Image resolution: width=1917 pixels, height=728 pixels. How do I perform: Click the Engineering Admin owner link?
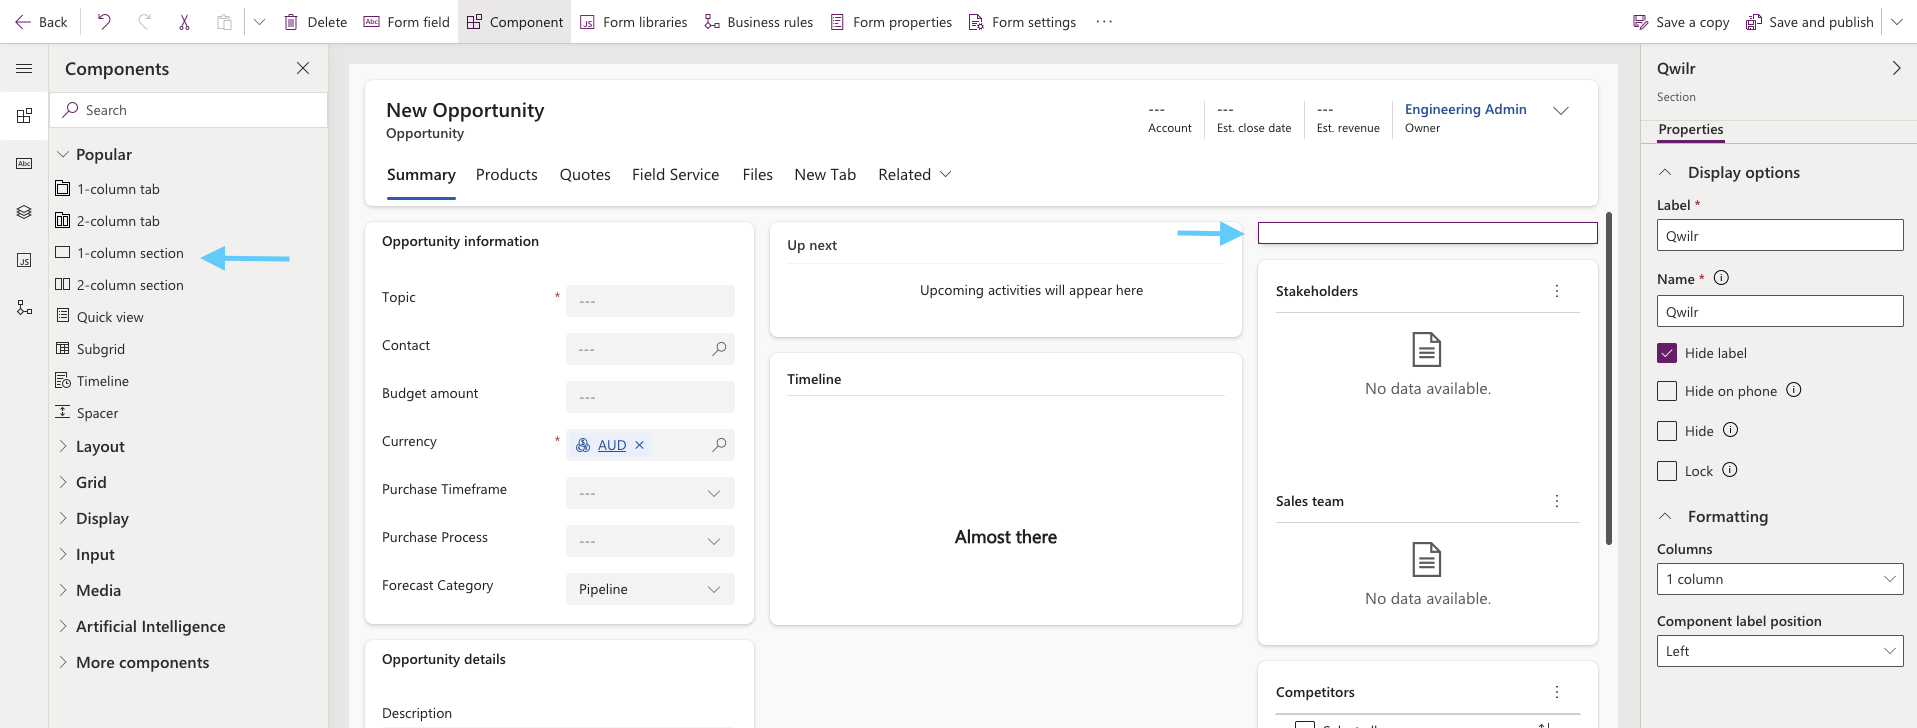pyautogui.click(x=1465, y=109)
